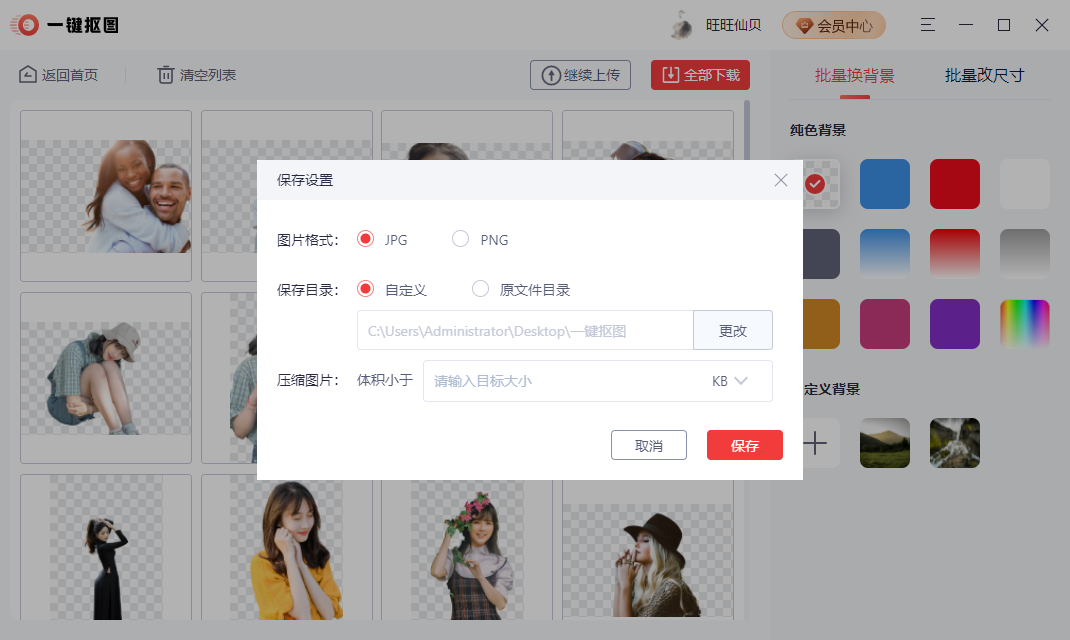Select the JPG format radio button
This screenshot has height=640, width=1070.
[366, 239]
